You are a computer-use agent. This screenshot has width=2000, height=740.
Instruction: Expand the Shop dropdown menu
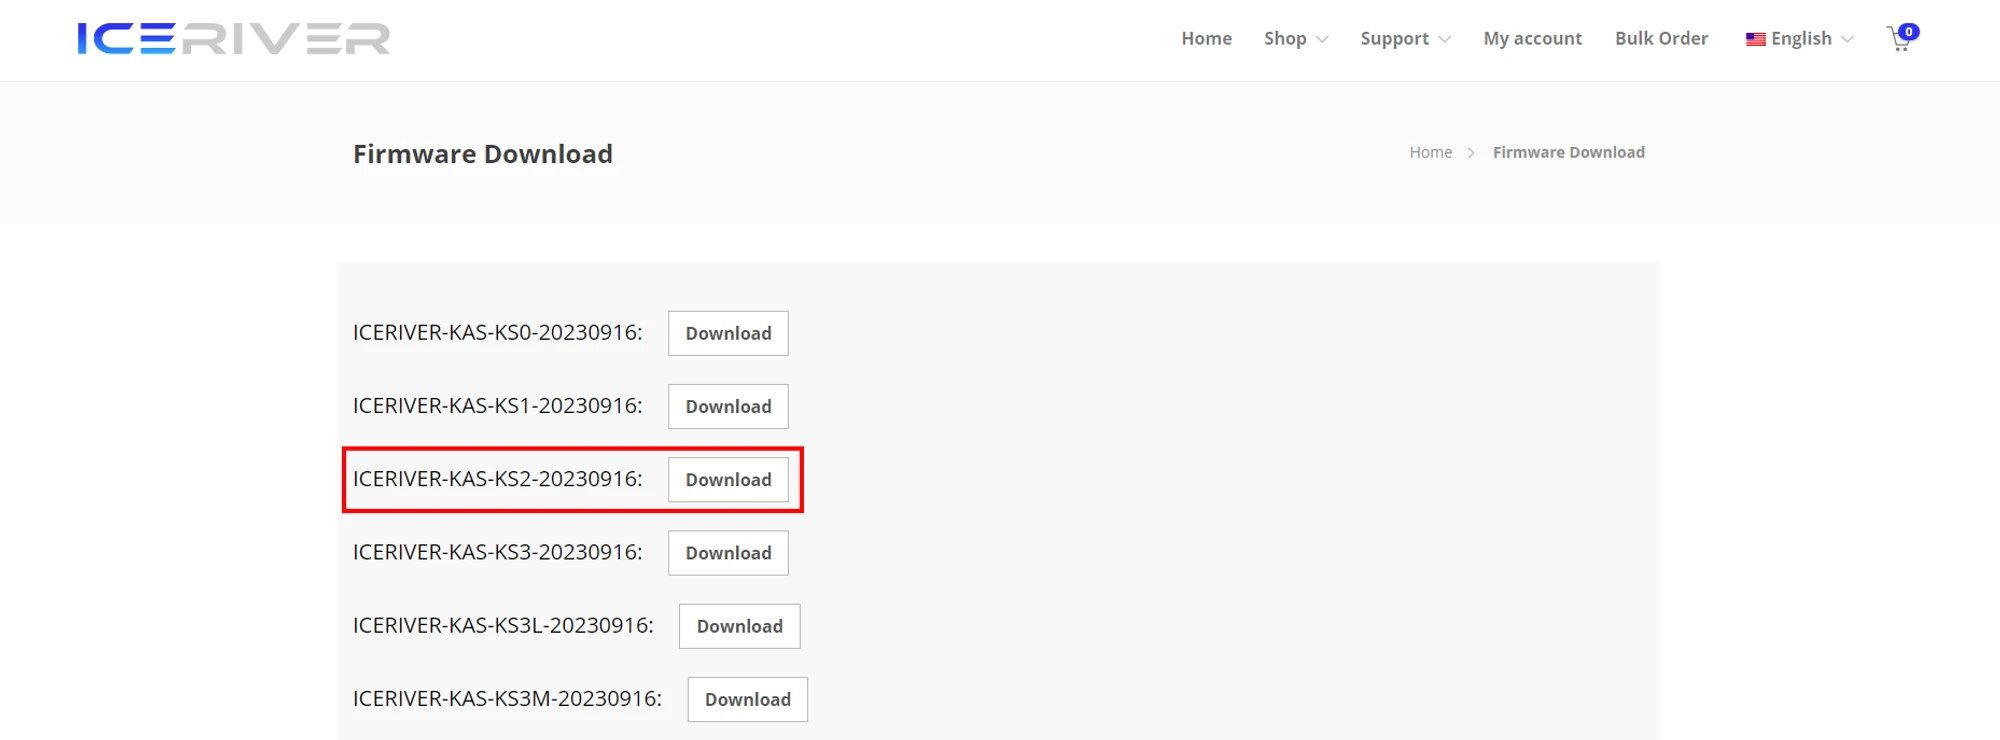click(x=1295, y=39)
